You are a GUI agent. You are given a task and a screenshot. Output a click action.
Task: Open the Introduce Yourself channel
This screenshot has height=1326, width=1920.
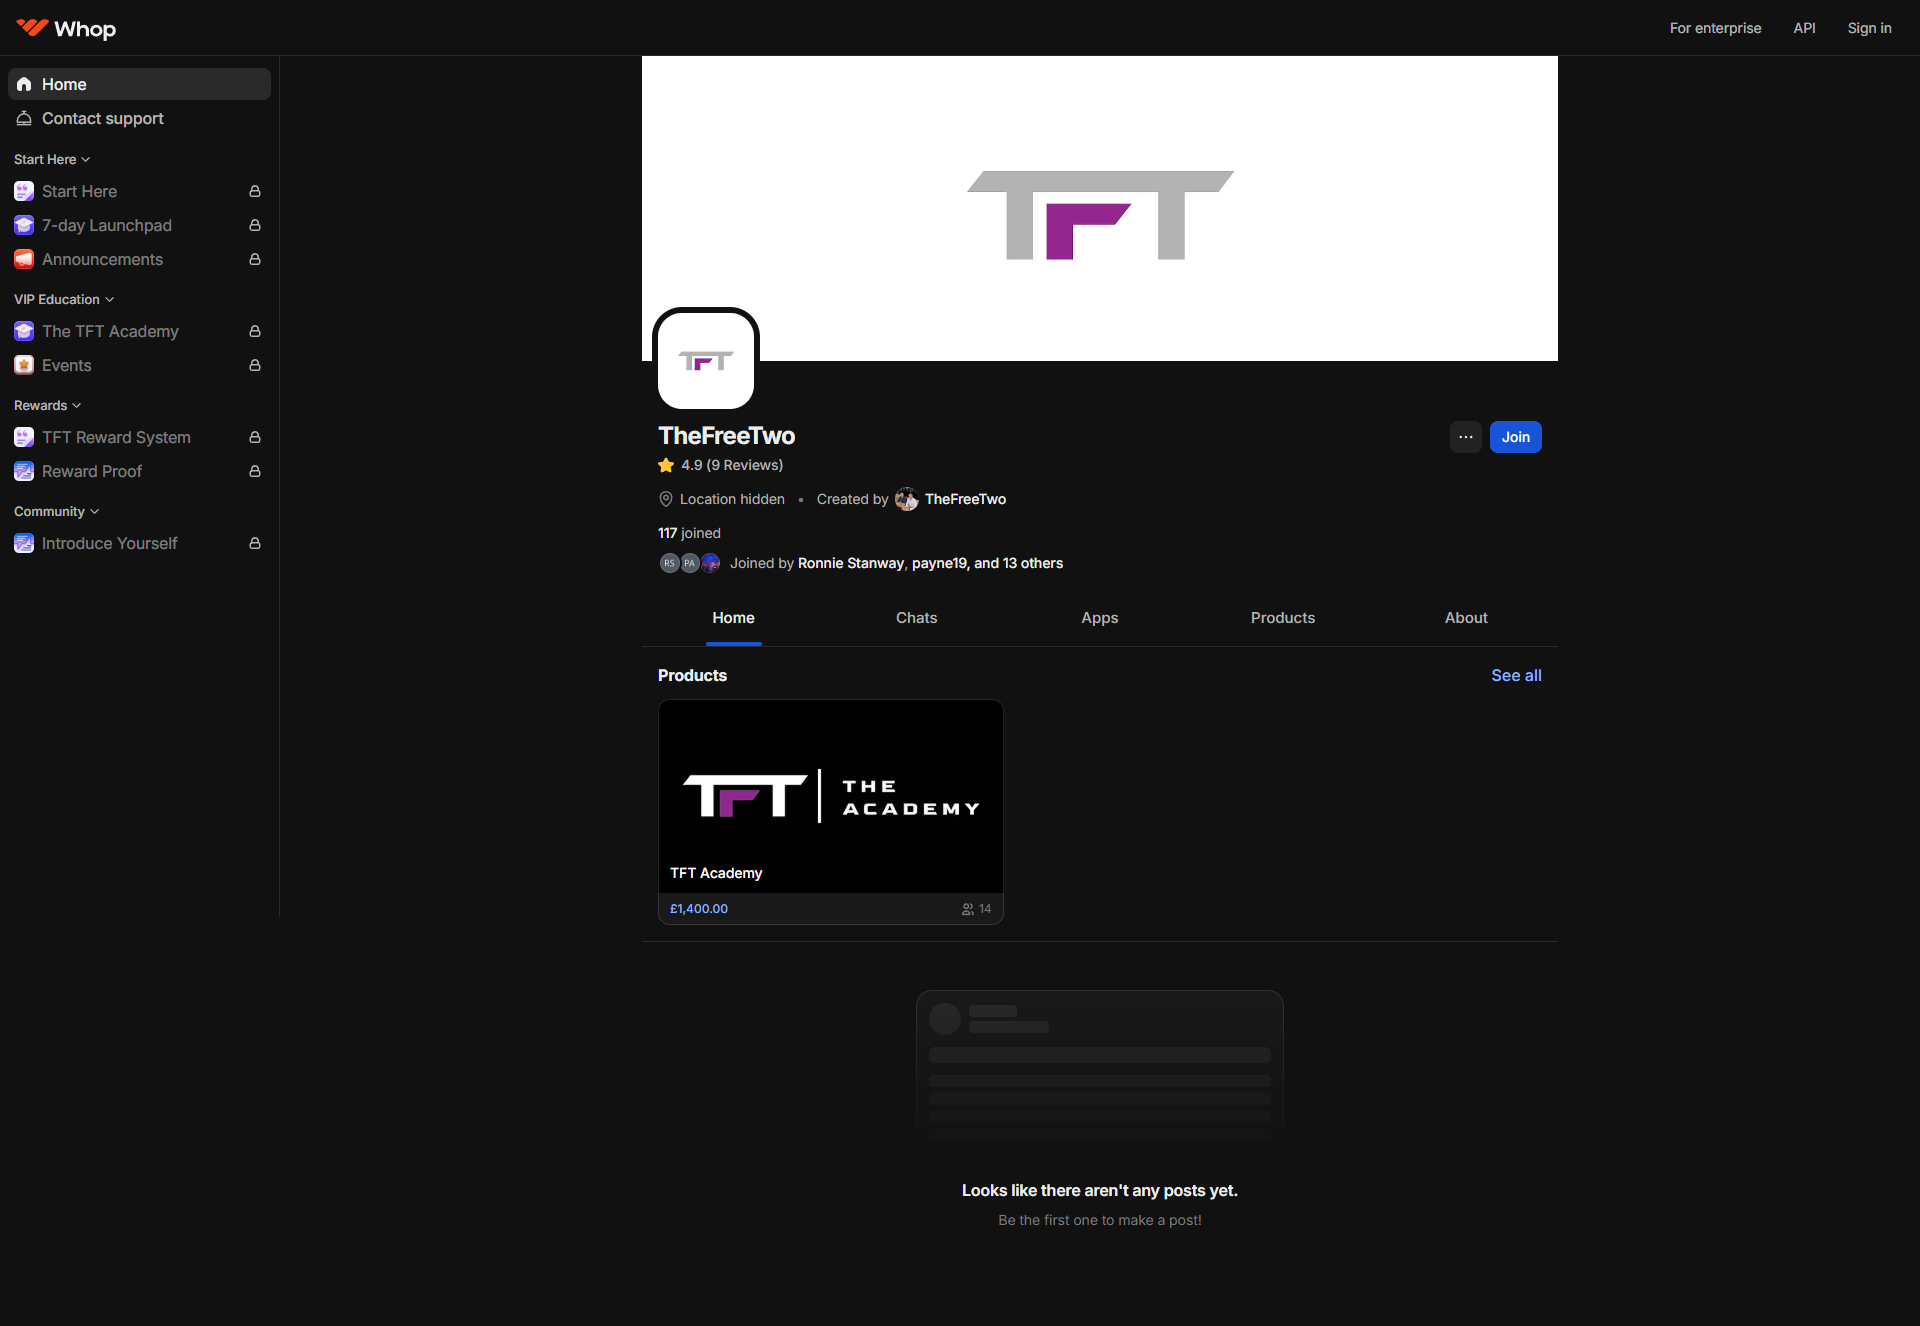139,543
